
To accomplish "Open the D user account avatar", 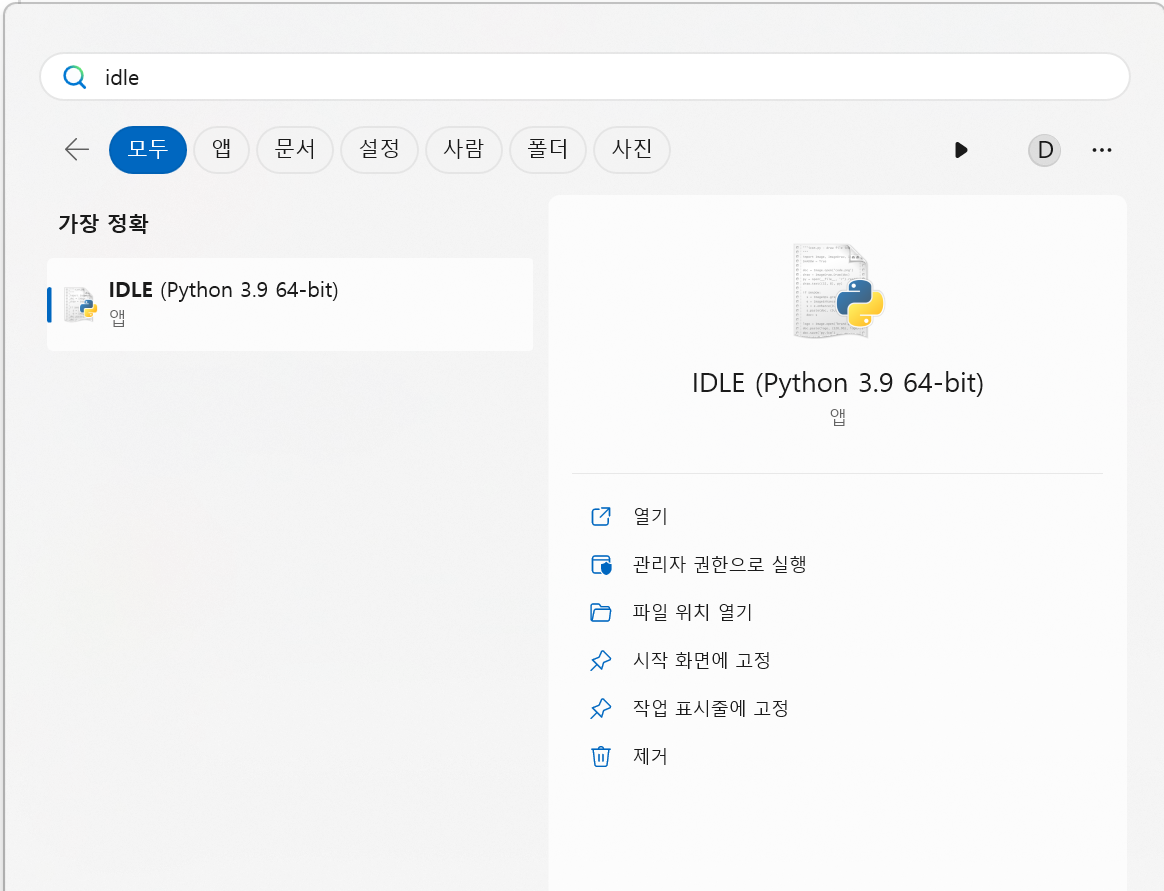I will tap(1044, 150).
